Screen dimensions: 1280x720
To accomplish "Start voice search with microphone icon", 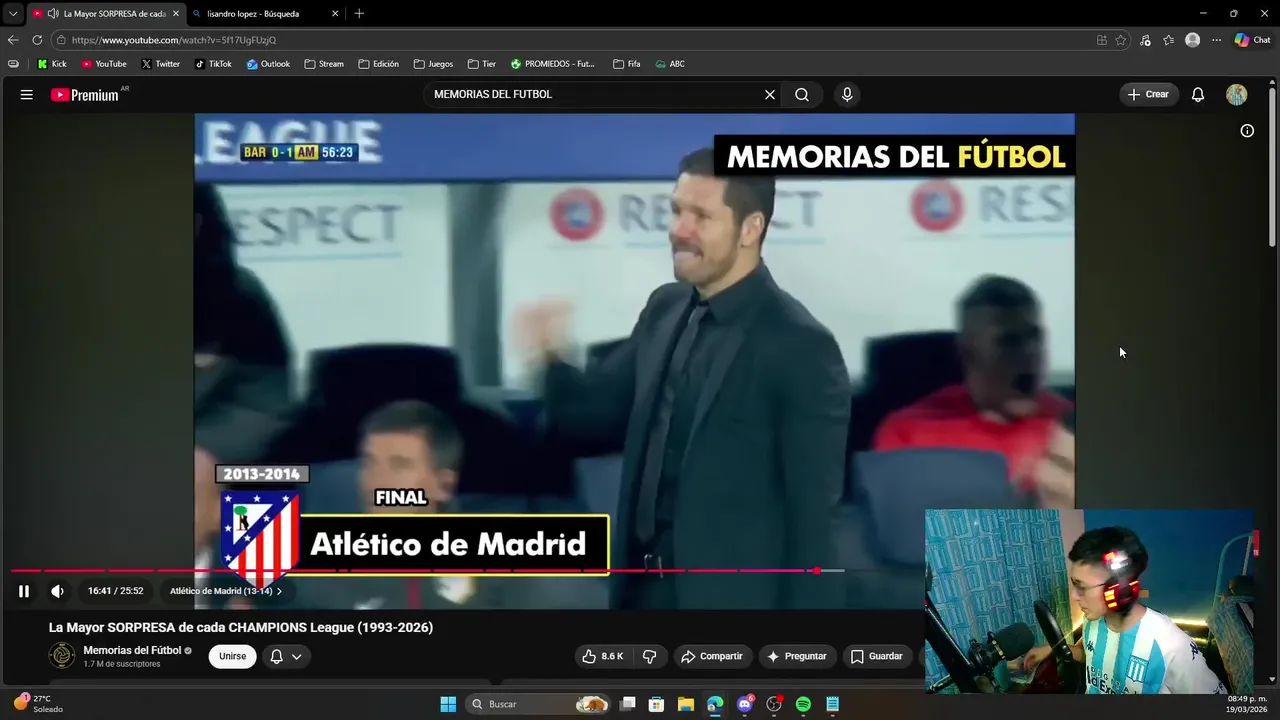I will [847, 95].
